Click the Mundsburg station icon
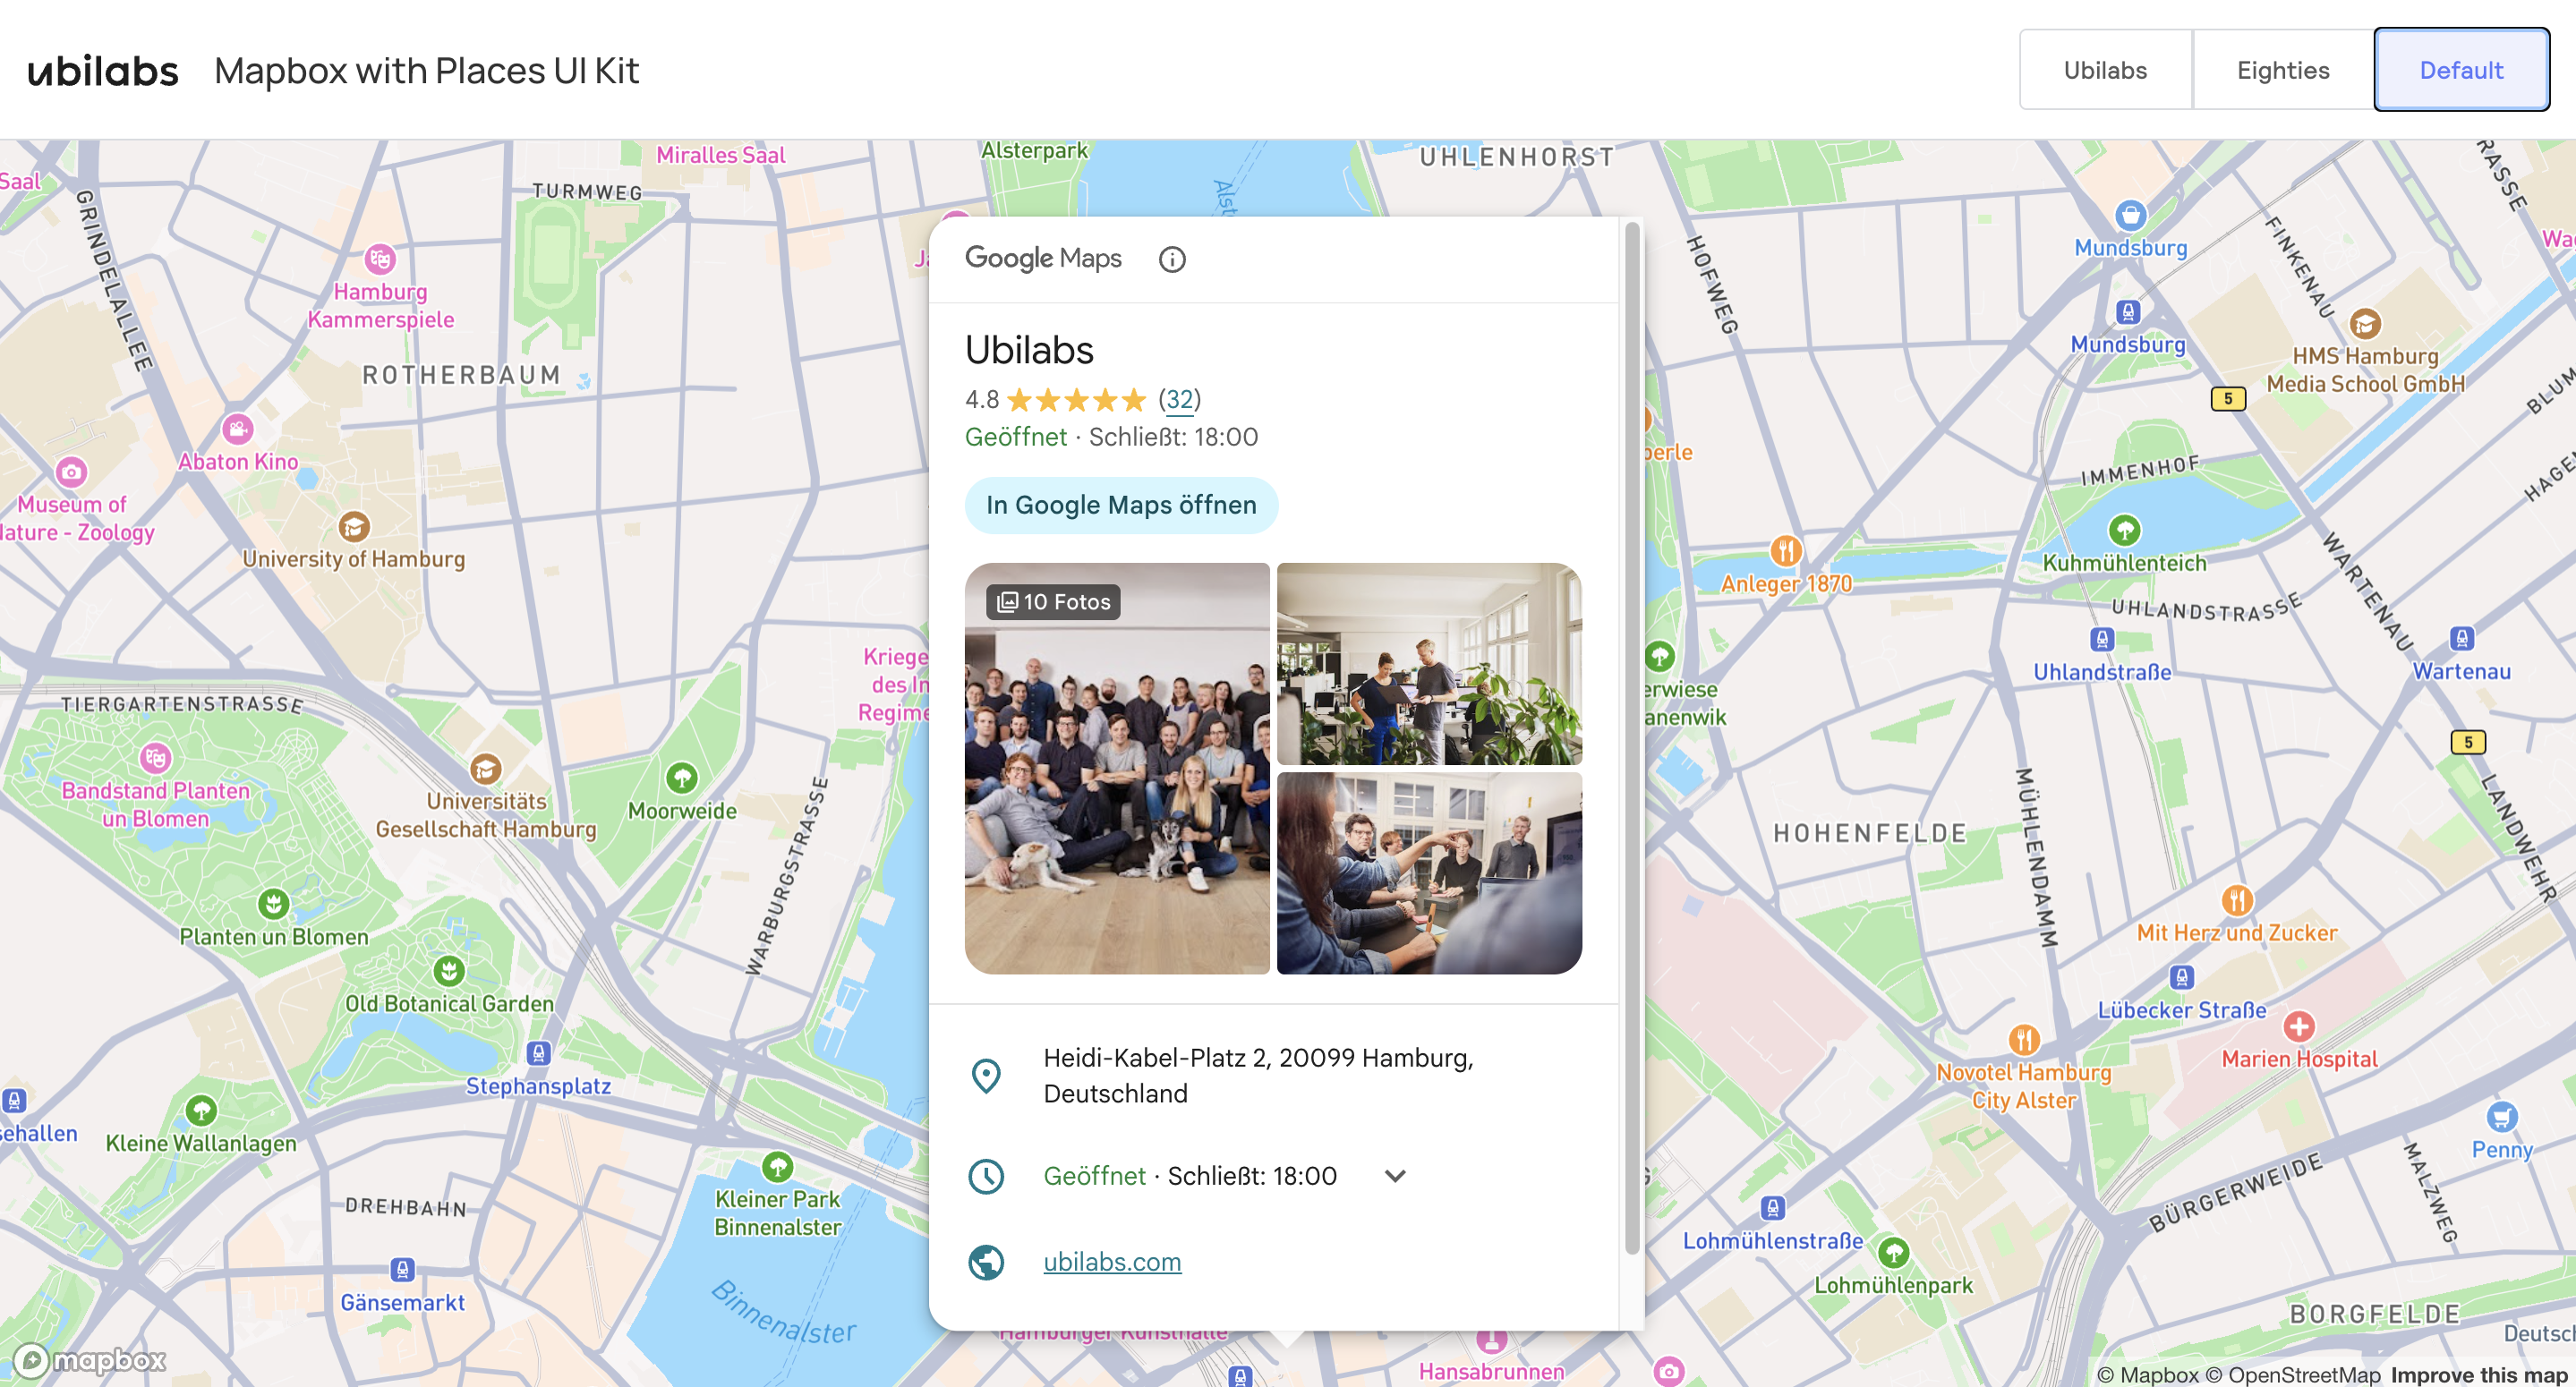The width and height of the screenshot is (2576, 1387). 2128,312
